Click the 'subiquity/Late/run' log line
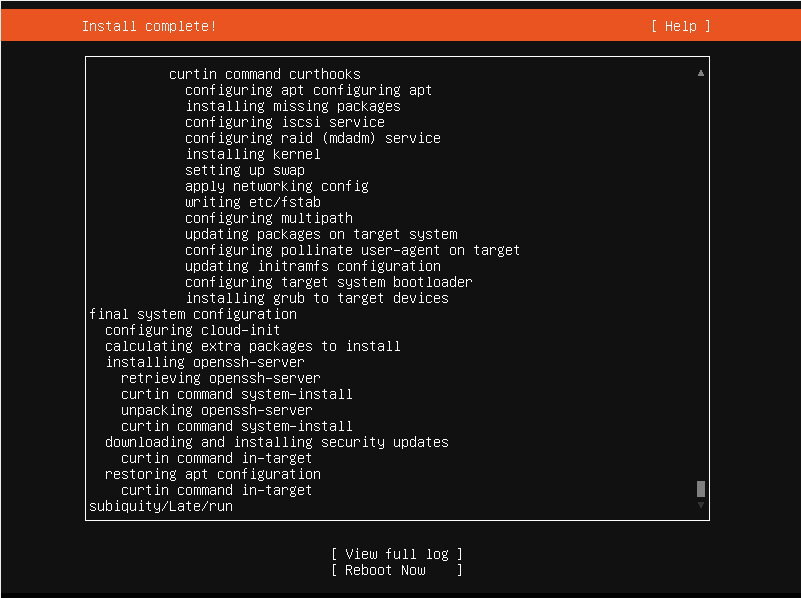 pos(161,506)
